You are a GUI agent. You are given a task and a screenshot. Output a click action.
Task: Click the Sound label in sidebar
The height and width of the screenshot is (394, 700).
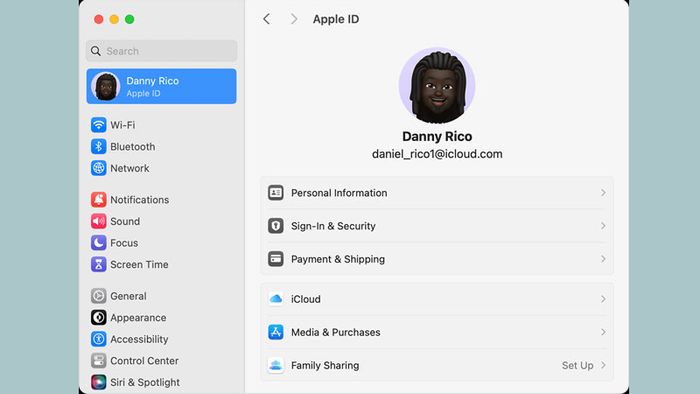(x=125, y=221)
